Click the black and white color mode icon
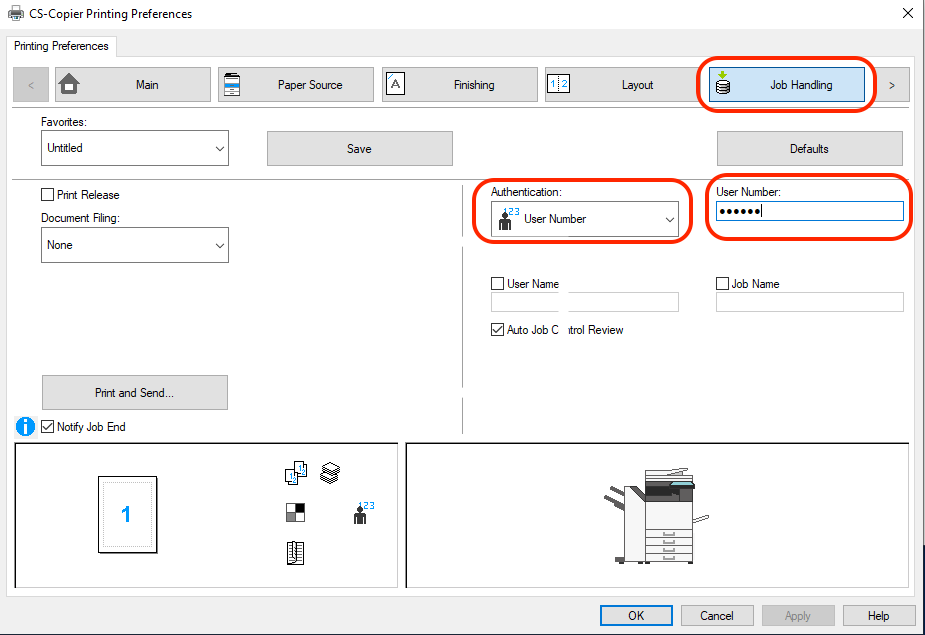The width and height of the screenshot is (925, 635). (x=296, y=513)
